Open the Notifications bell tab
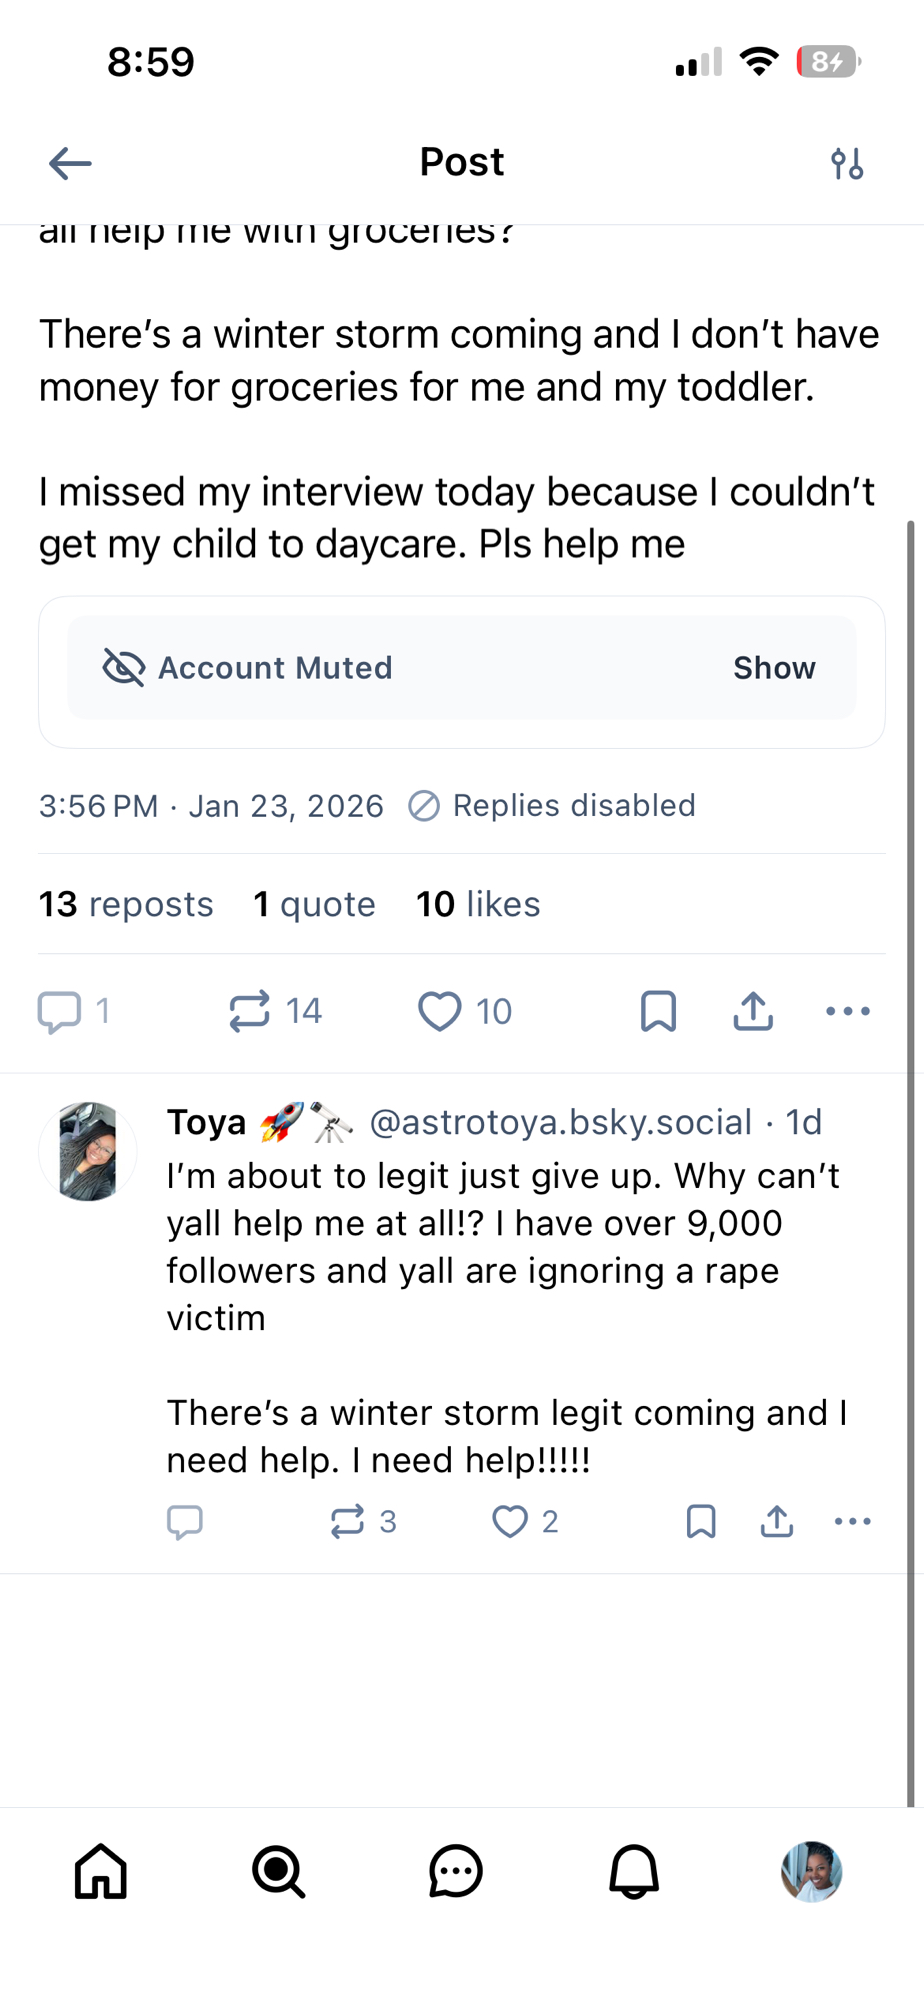The image size is (924, 2000). tap(634, 1871)
